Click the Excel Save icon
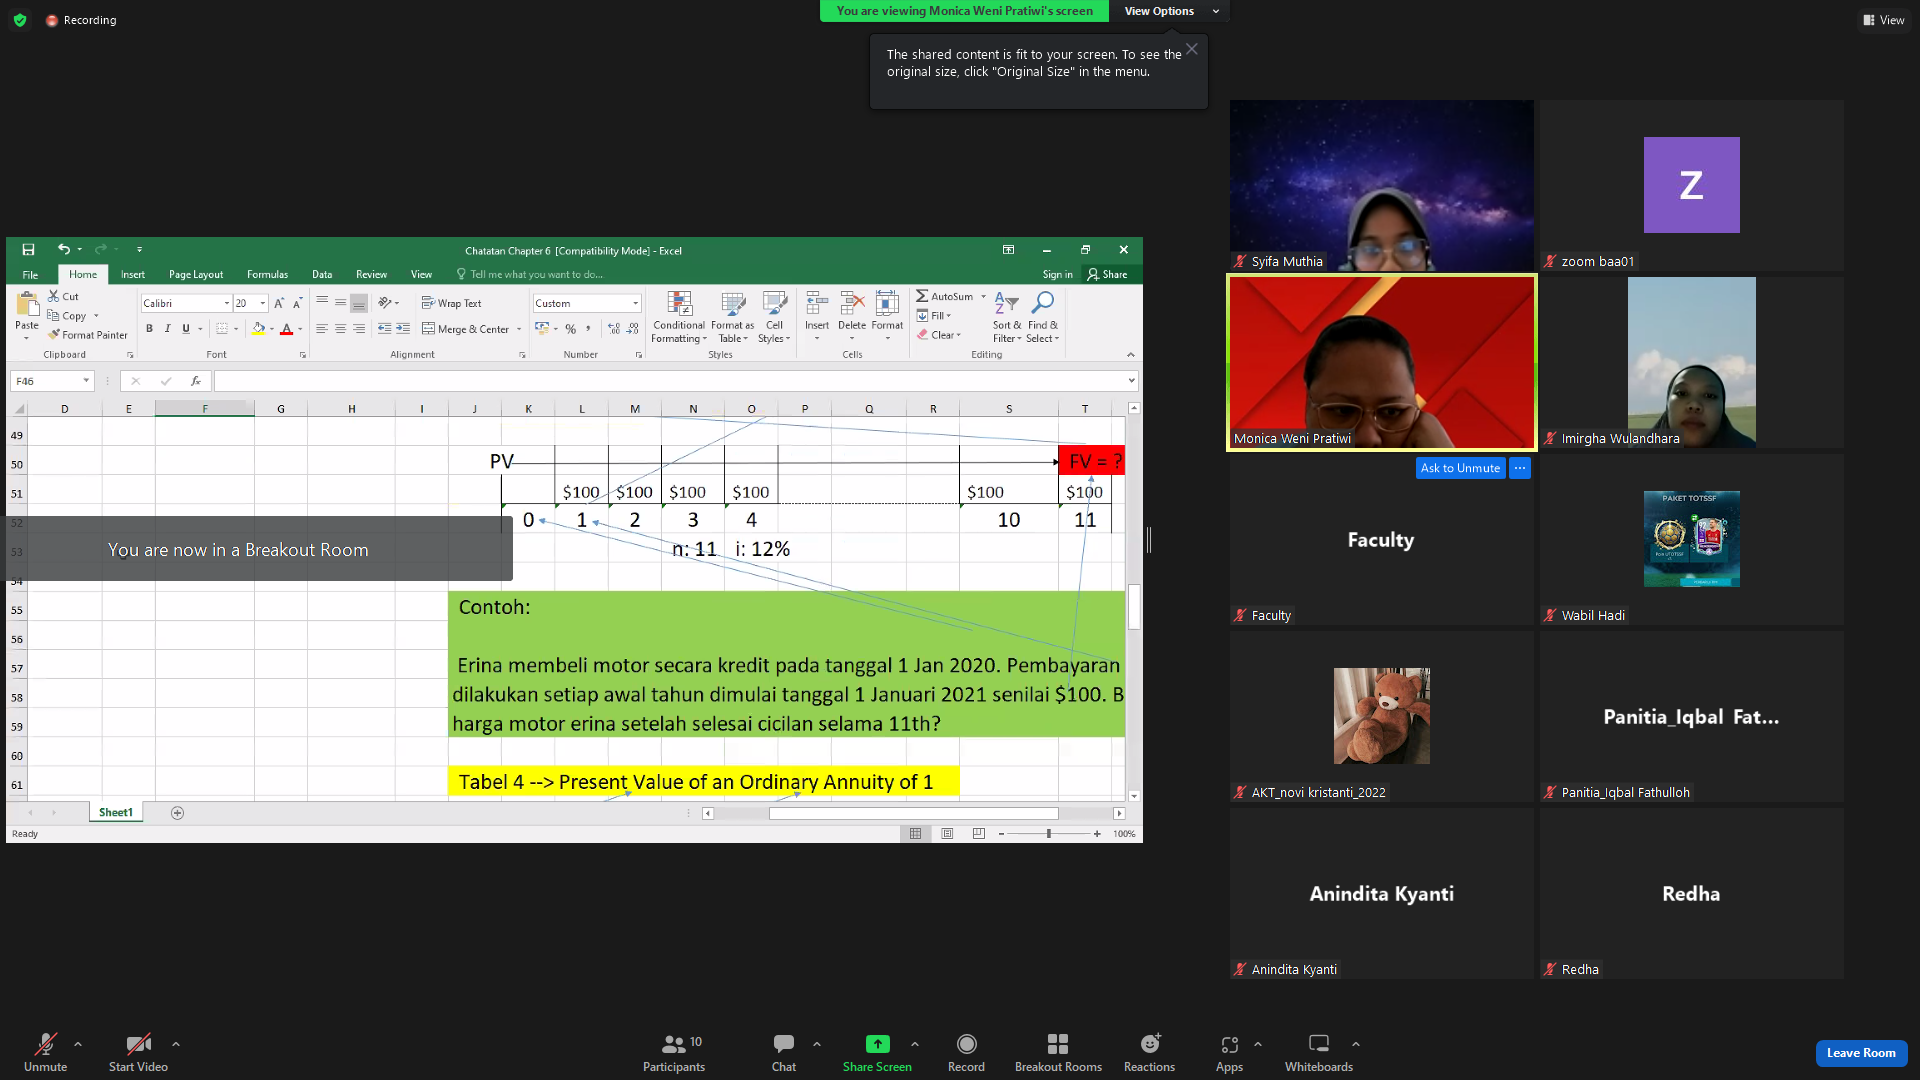 tap(28, 250)
